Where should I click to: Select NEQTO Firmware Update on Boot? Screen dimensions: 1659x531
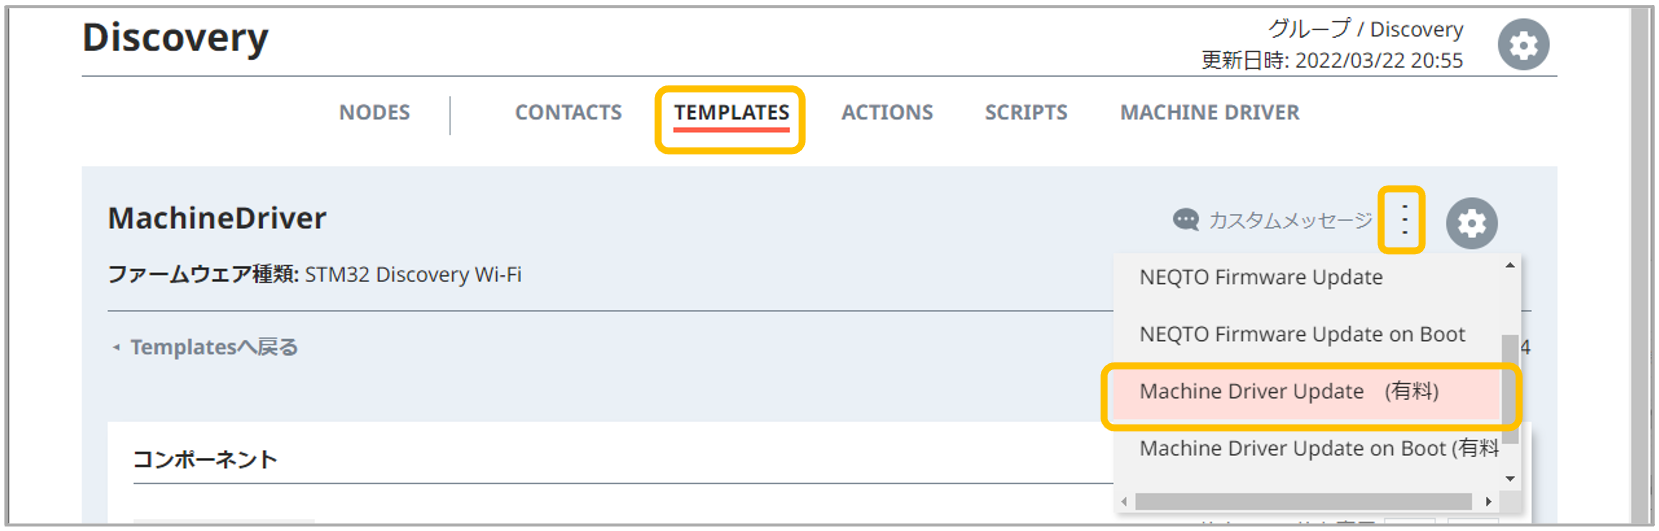click(x=1302, y=335)
